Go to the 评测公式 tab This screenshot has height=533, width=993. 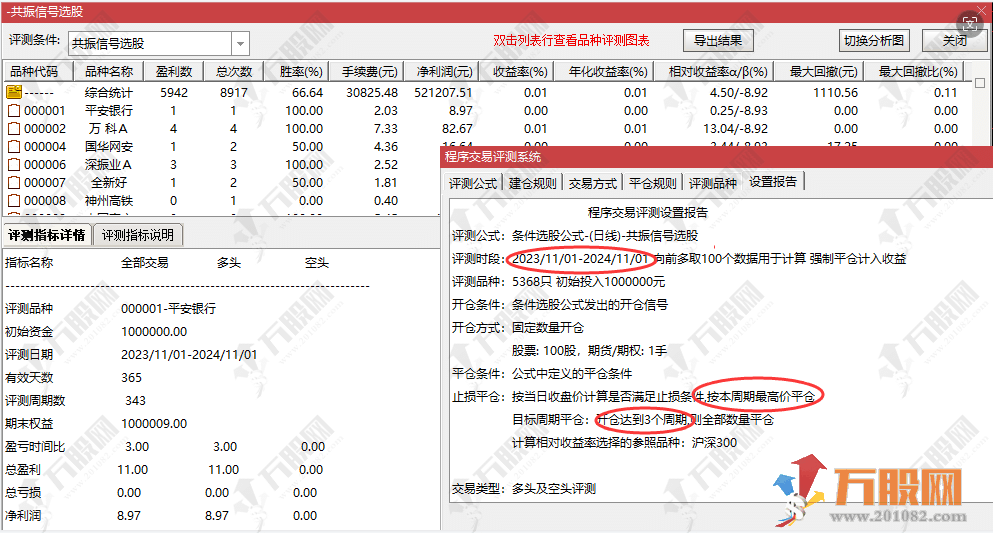473,183
